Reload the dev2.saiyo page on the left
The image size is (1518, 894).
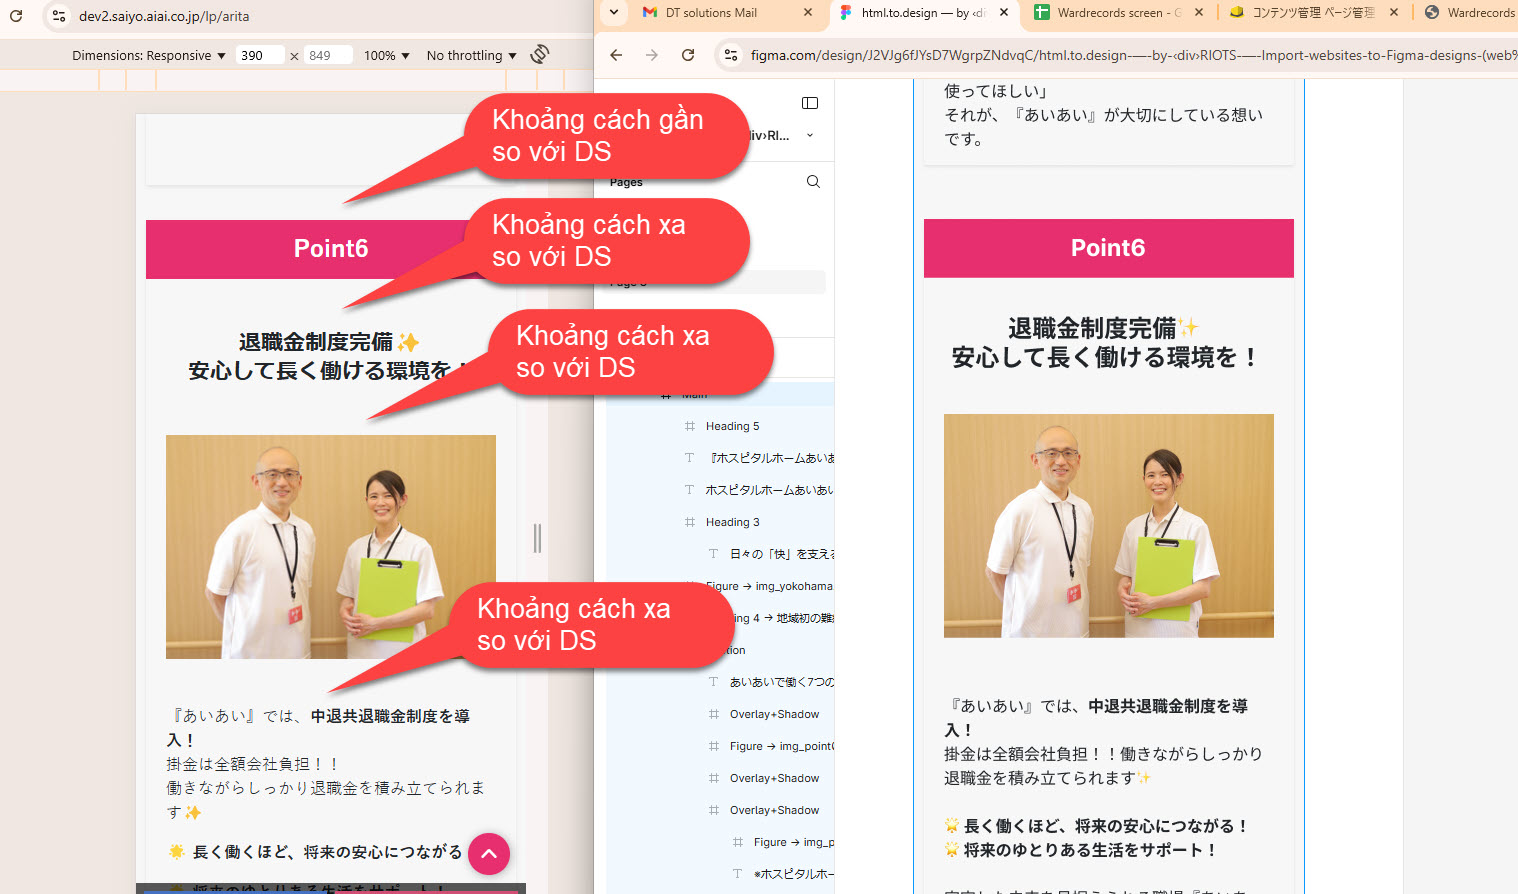[x=16, y=16]
